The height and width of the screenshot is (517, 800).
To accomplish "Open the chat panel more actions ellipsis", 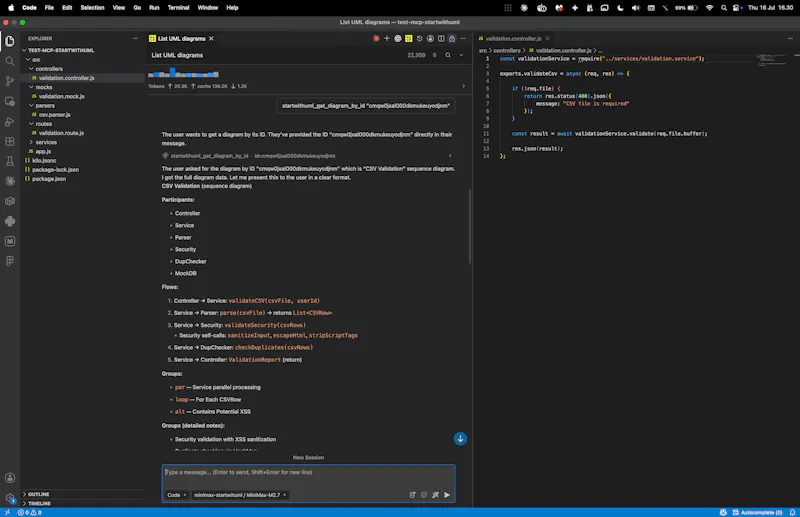I will [x=463, y=38].
